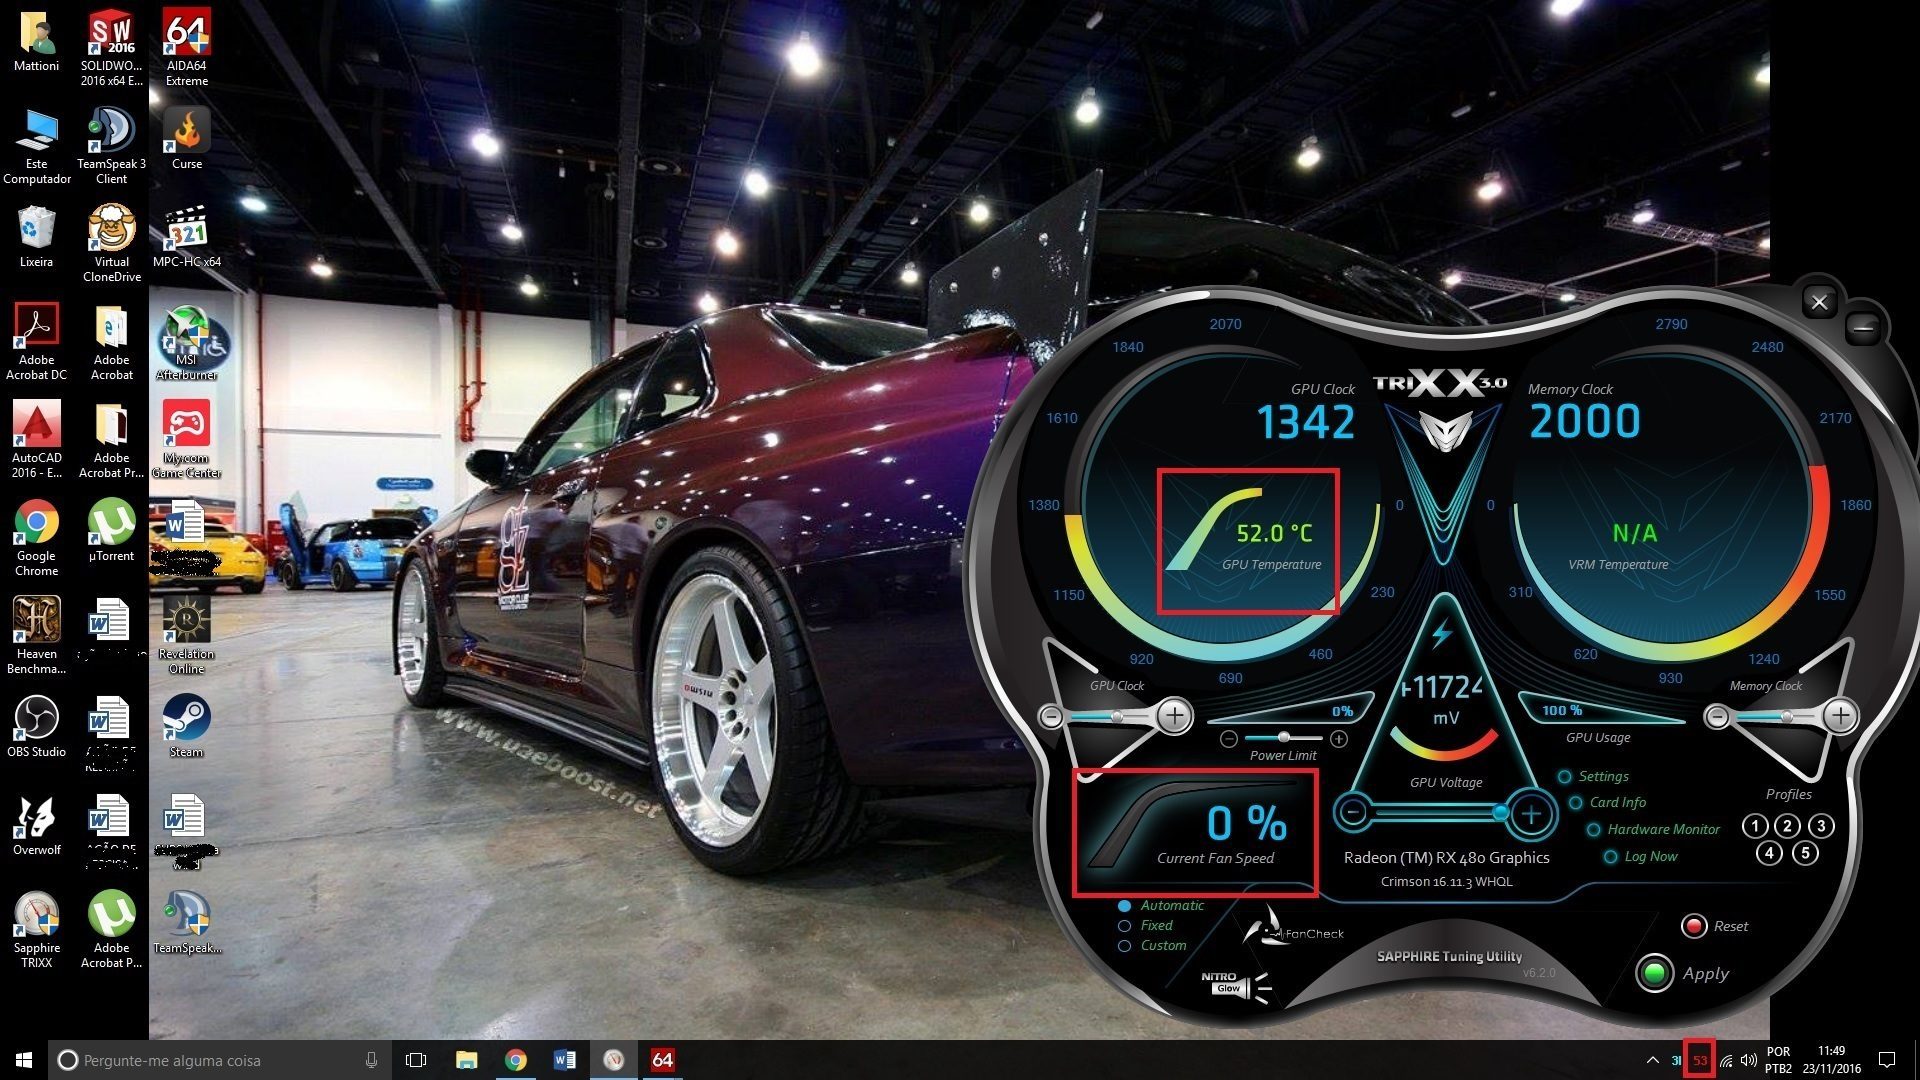This screenshot has width=1920, height=1080.
Task: Activate Log Now option
Action: (1641, 857)
